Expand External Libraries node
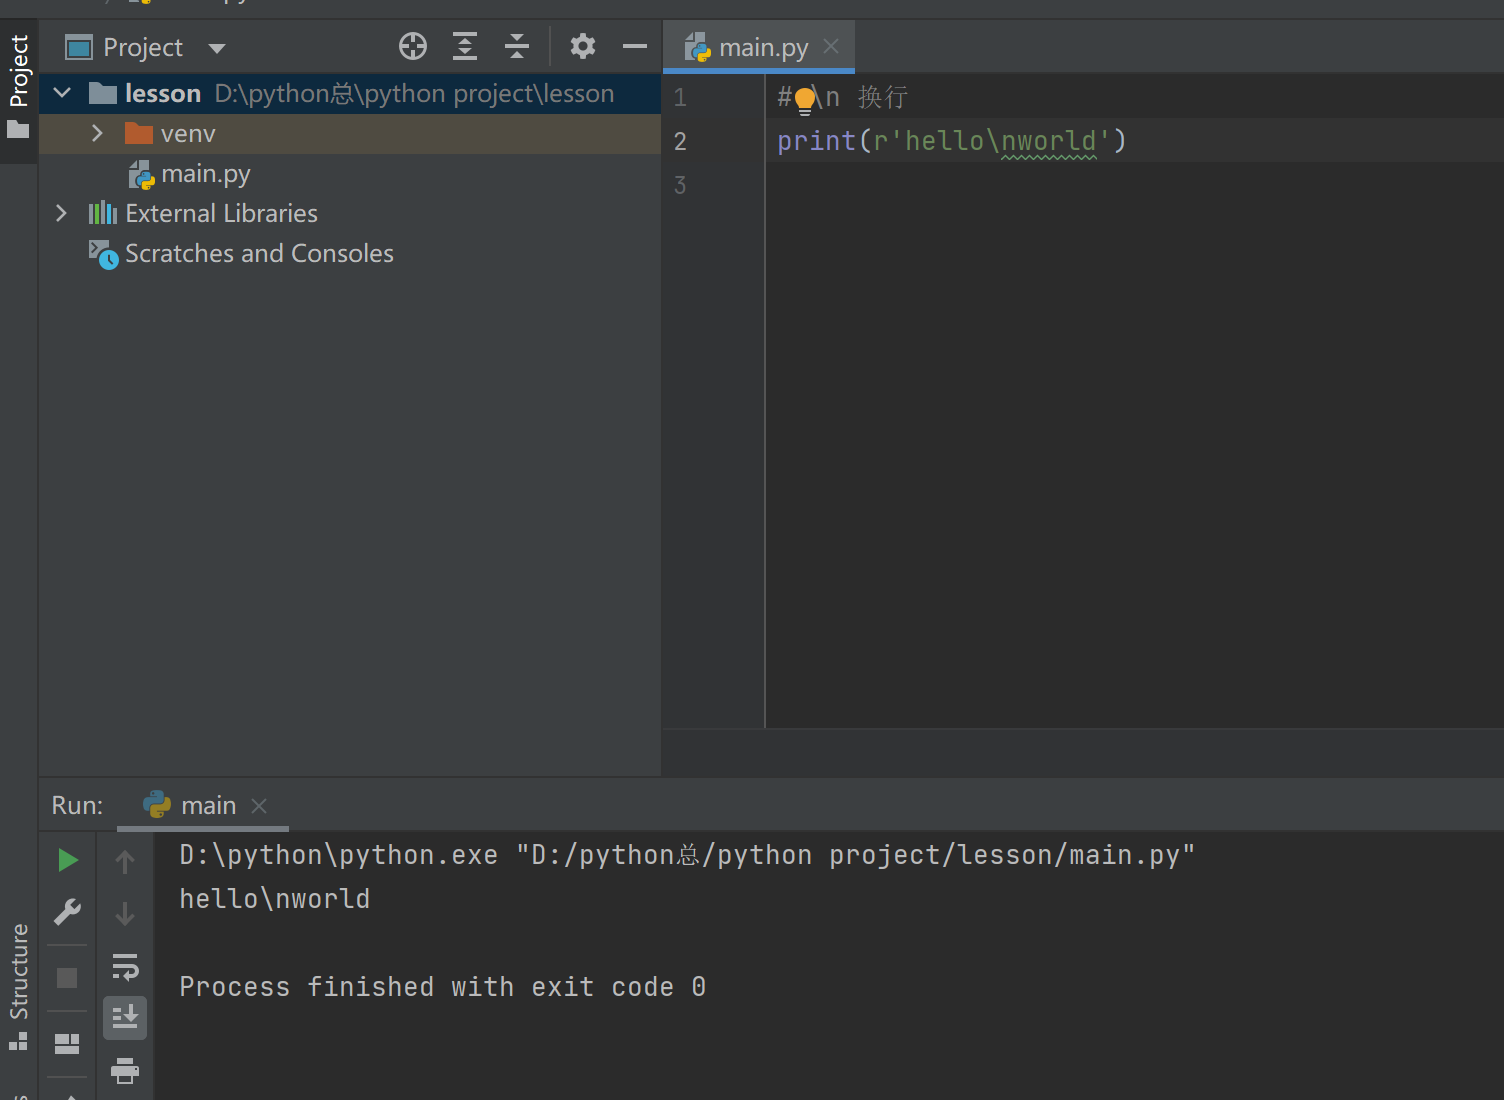Image resolution: width=1504 pixels, height=1100 pixels. pos(61,213)
